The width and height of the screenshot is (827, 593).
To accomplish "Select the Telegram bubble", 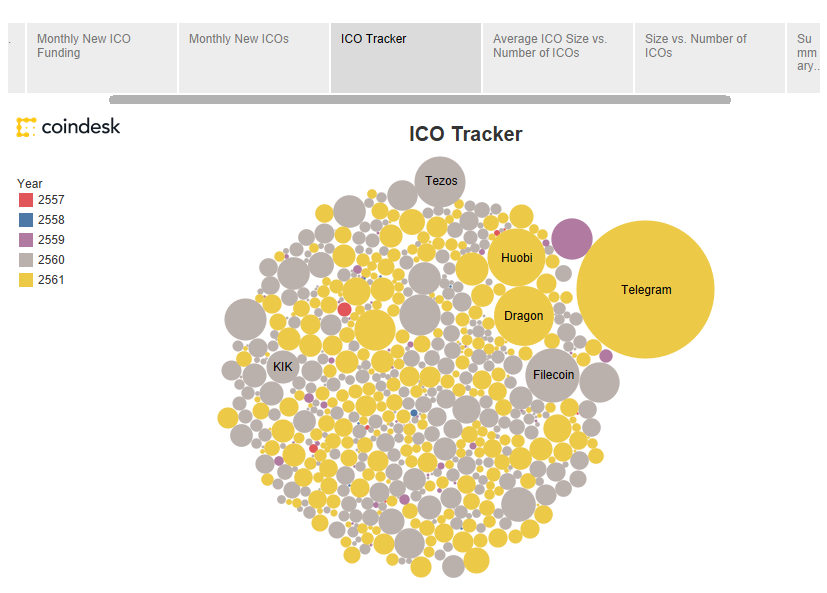I will (x=645, y=290).
